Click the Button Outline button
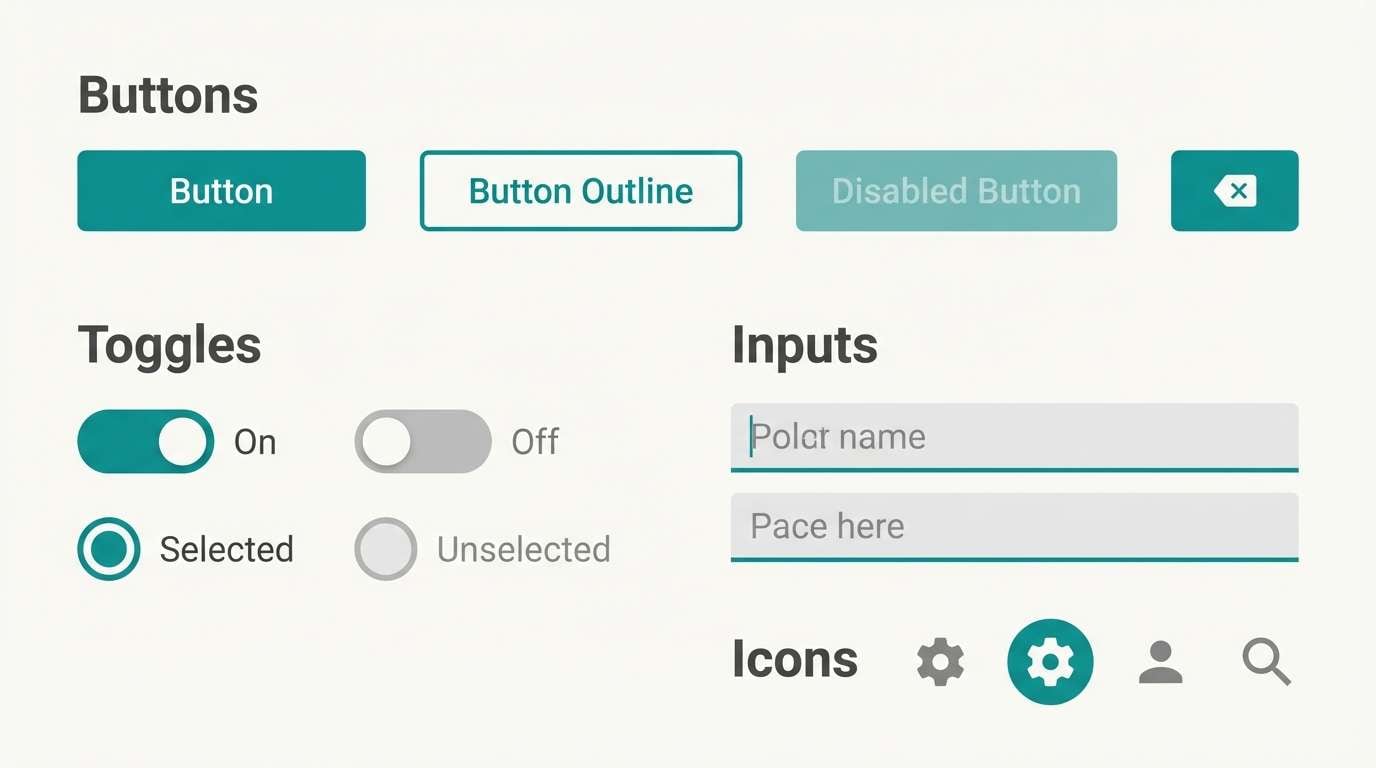Screen dimensions: 1376x768 pos(580,190)
